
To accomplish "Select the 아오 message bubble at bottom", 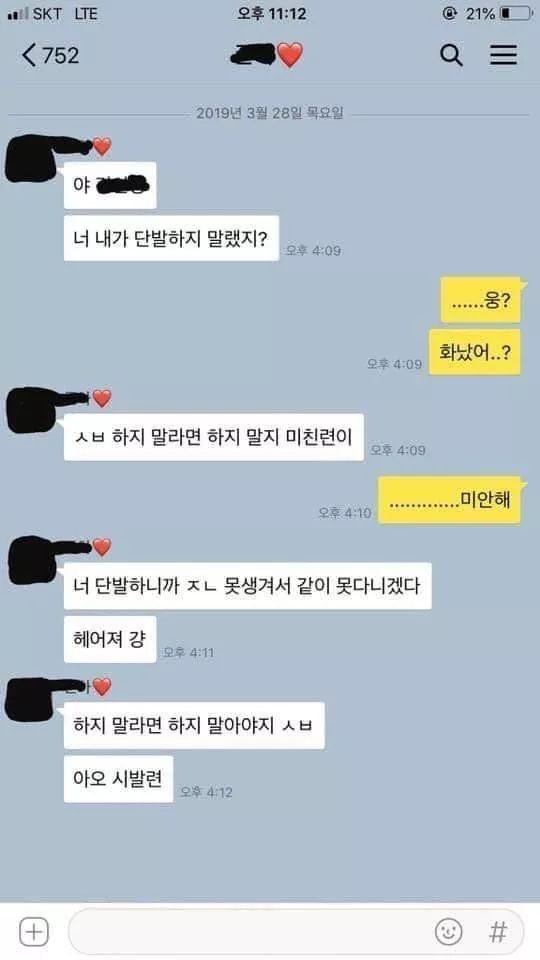I will point(118,779).
